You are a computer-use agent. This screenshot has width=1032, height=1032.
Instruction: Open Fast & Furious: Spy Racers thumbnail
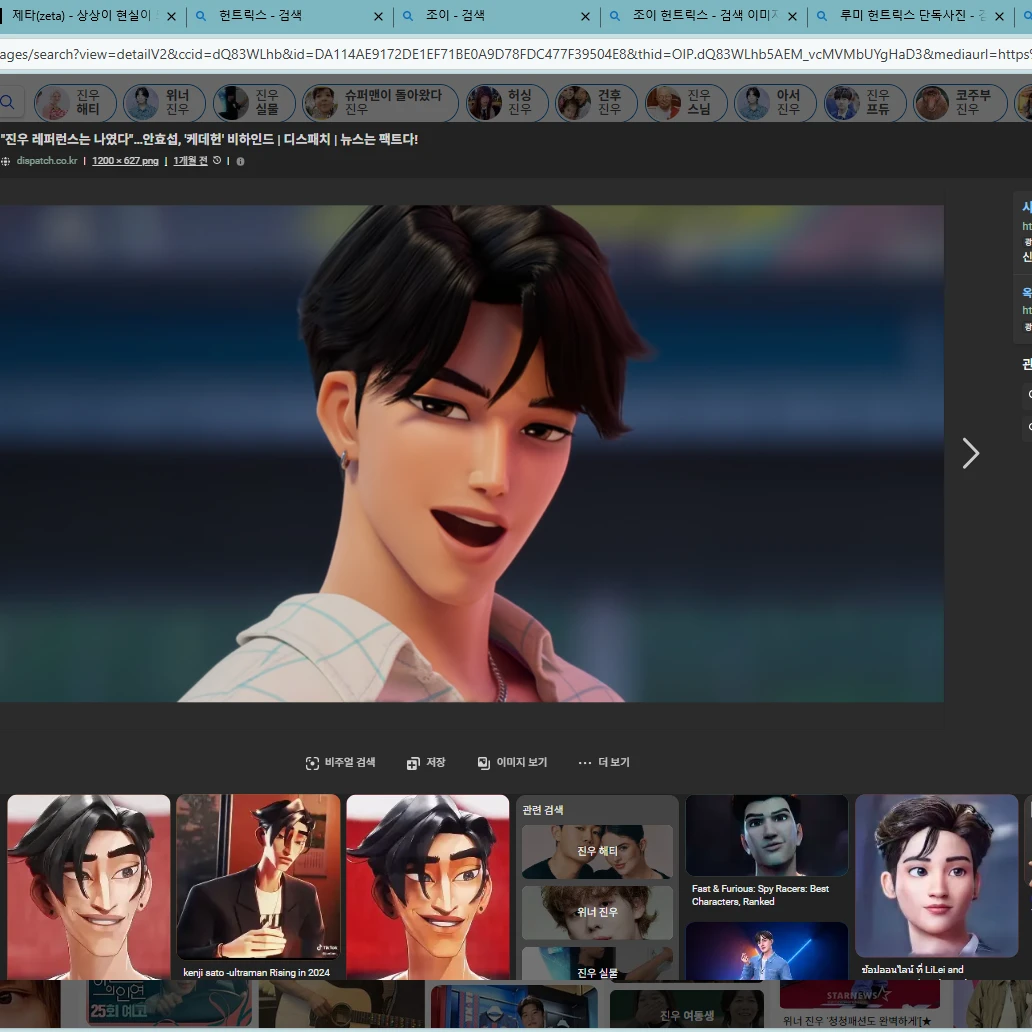pos(767,835)
